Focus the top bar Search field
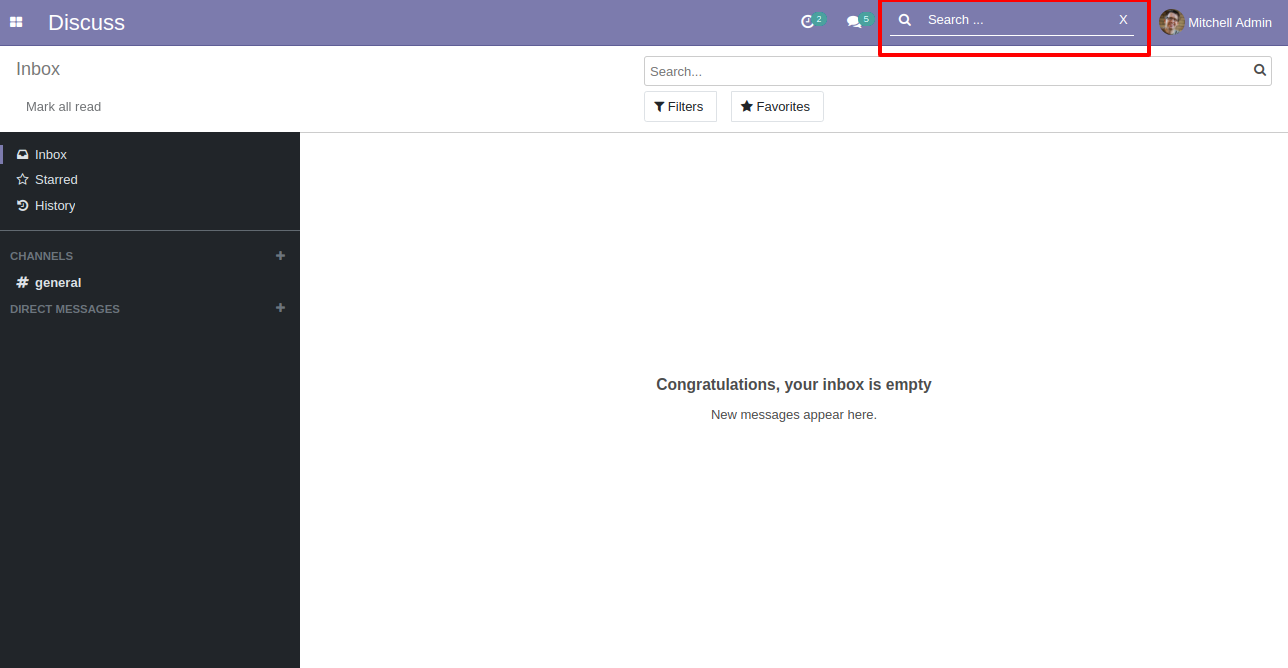The height and width of the screenshot is (668, 1288). coord(1015,20)
